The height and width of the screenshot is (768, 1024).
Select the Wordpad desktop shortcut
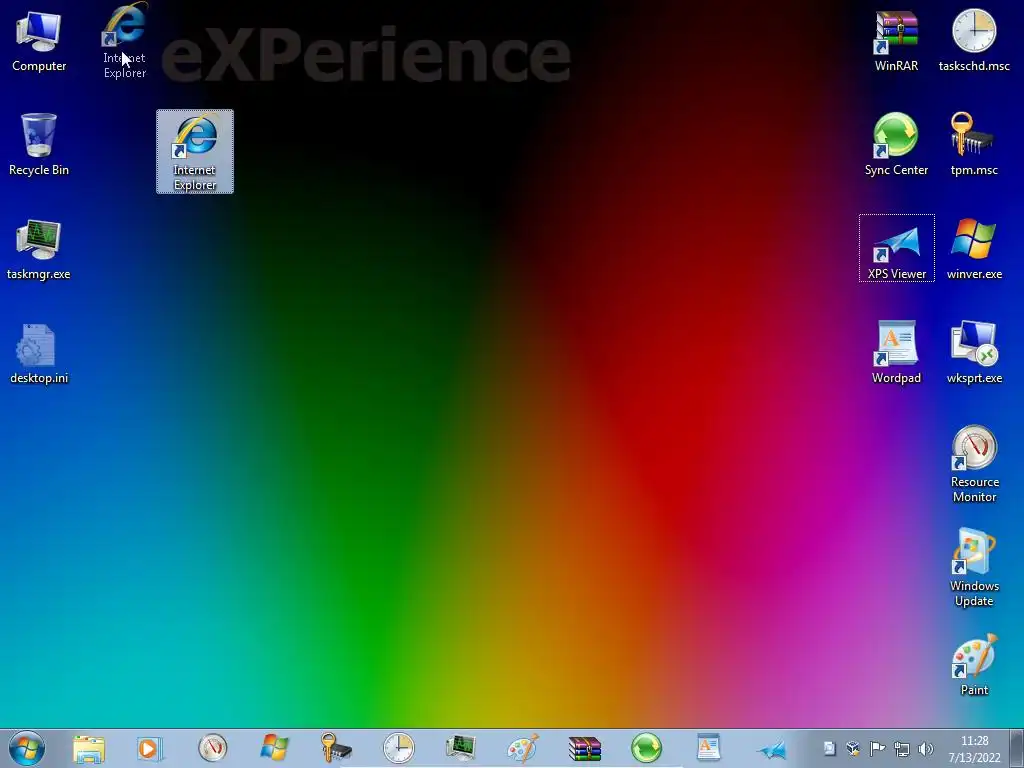pyautogui.click(x=896, y=353)
